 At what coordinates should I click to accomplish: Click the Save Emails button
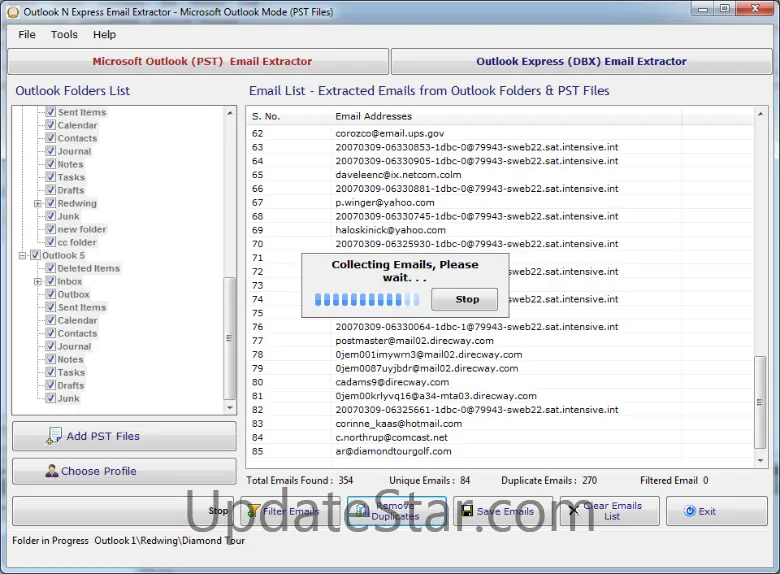[x=503, y=511]
